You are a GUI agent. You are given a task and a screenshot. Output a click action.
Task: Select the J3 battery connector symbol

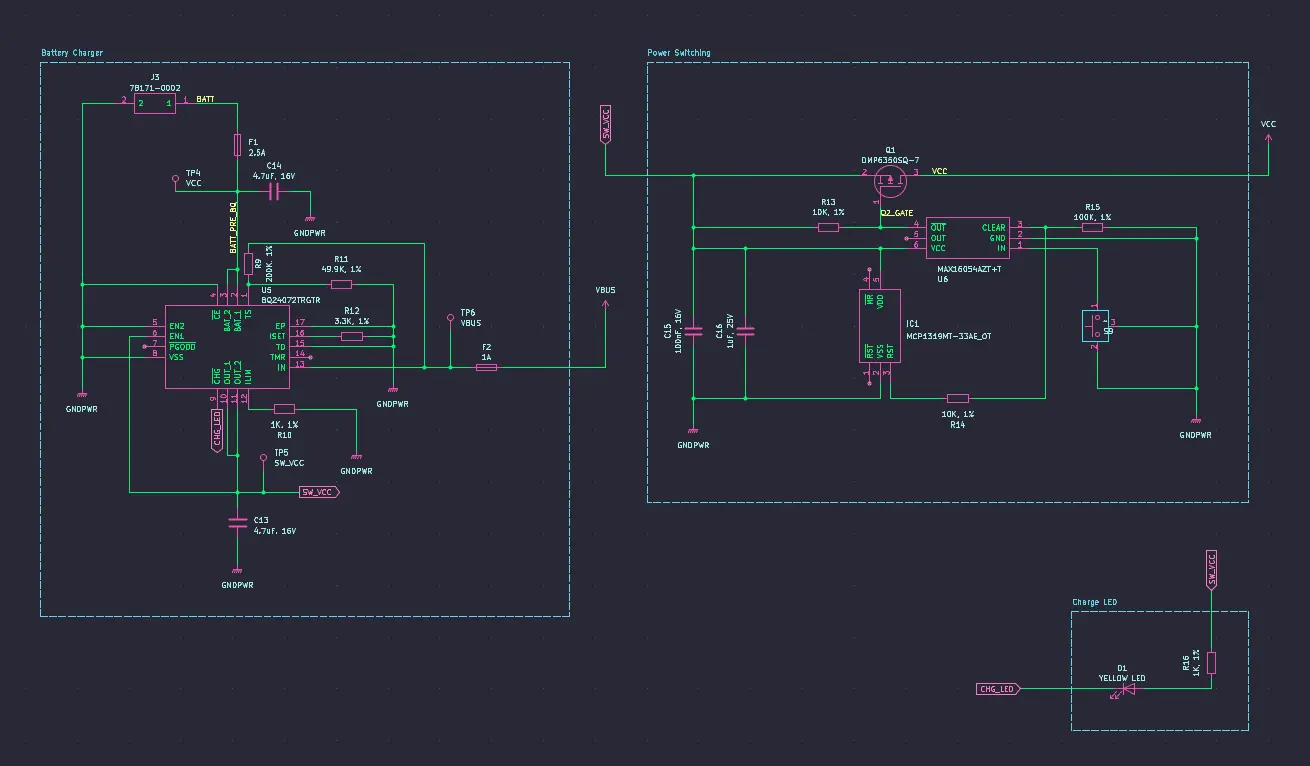(x=154, y=103)
